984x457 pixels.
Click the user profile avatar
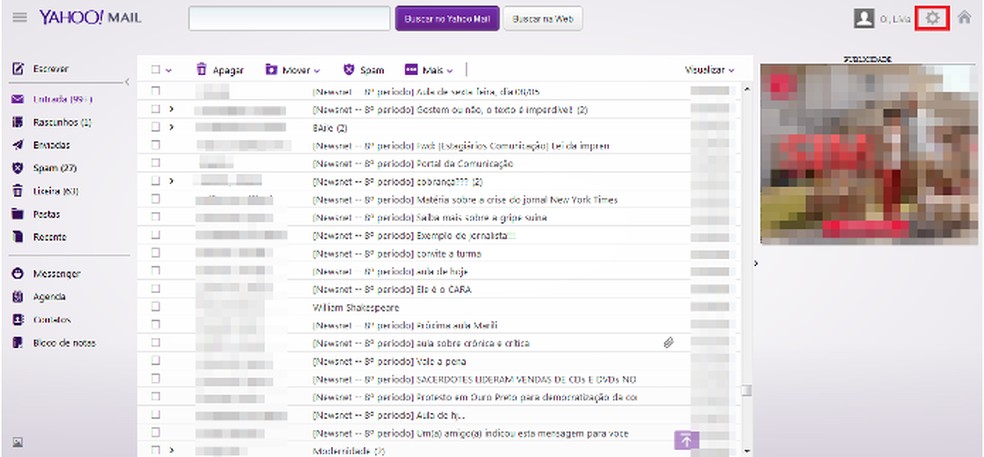tap(864, 18)
